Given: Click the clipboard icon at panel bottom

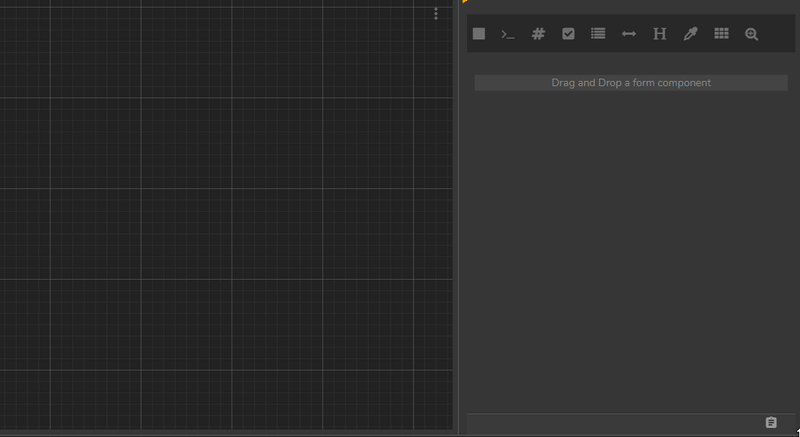Looking at the screenshot, I should 771,422.
